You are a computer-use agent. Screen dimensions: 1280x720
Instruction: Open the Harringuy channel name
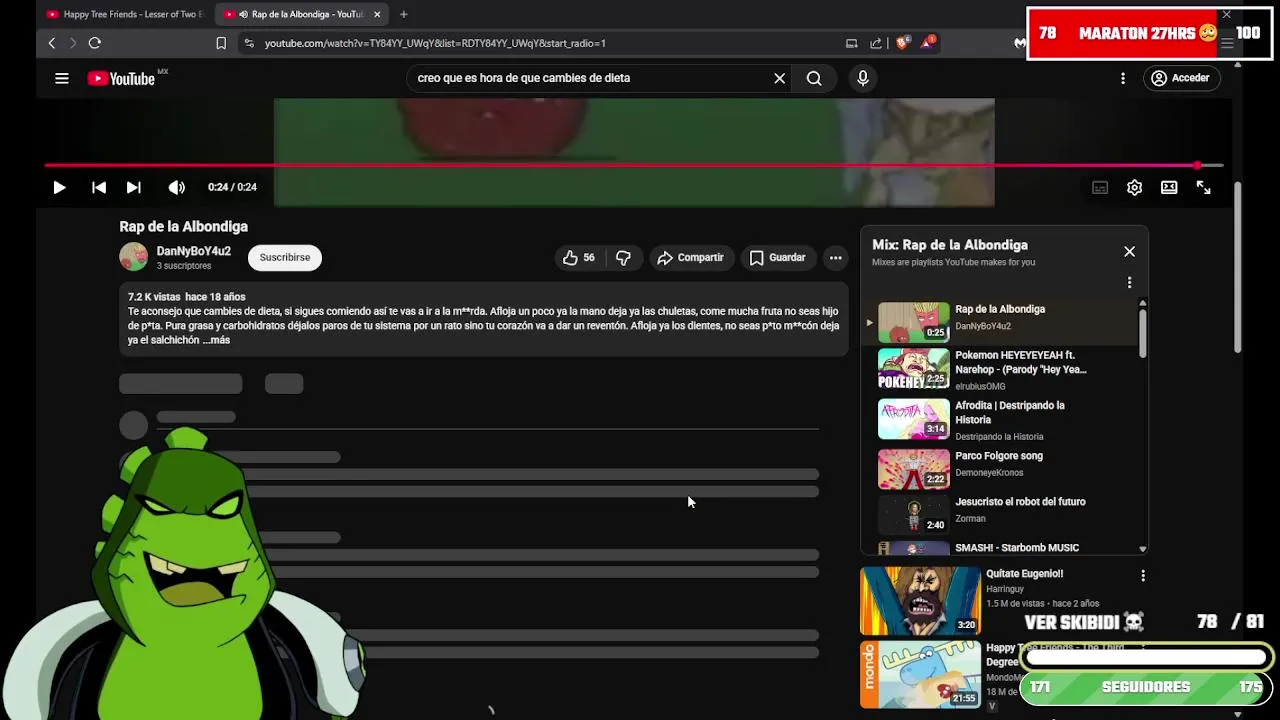tap(1005, 589)
